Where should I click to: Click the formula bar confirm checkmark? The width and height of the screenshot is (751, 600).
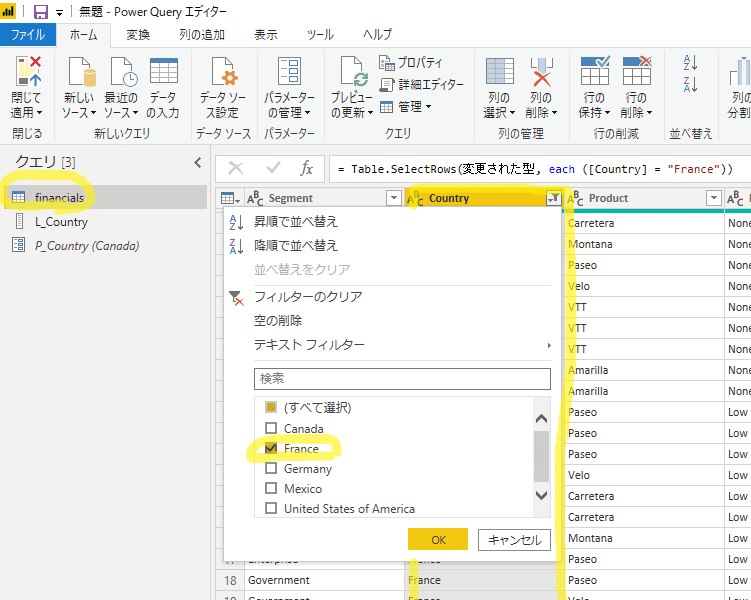[x=273, y=168]
